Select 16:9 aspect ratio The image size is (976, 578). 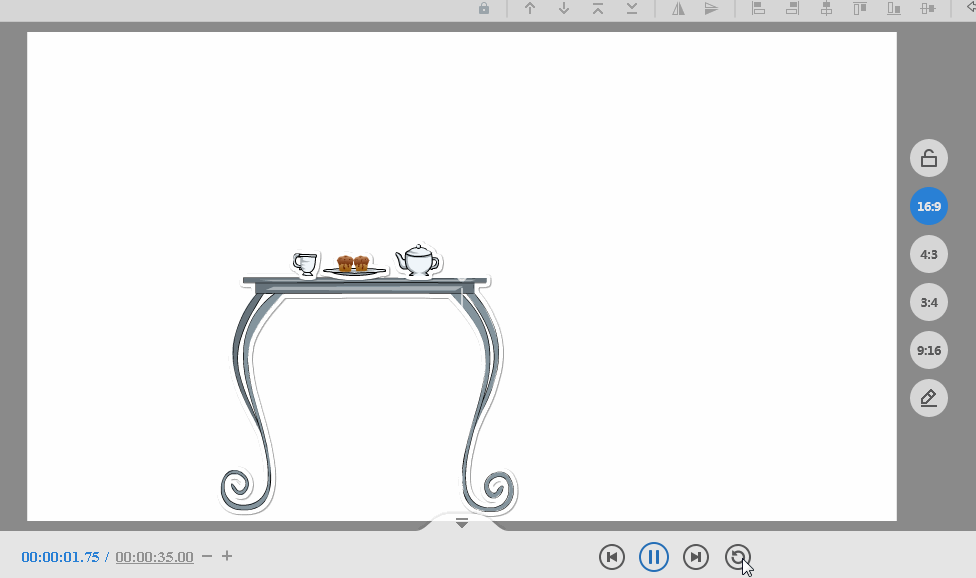pyautogui.click(x=928, y=206)
